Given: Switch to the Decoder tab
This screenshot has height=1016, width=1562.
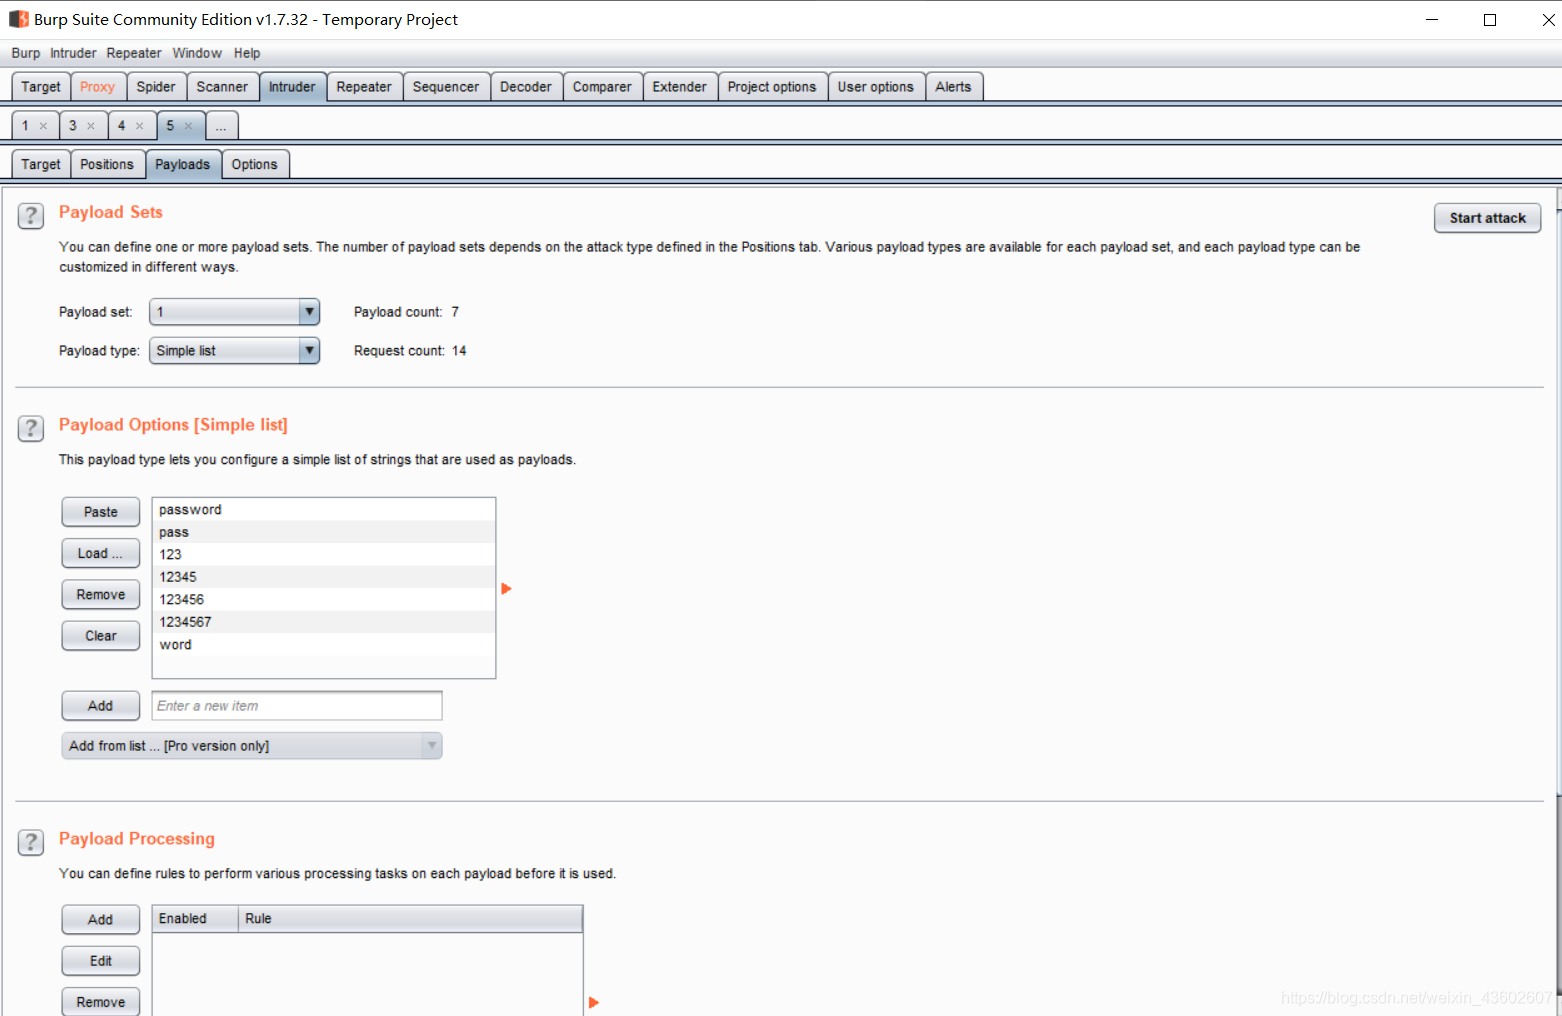Looking at the screenshot, I should tap(526, 87).
